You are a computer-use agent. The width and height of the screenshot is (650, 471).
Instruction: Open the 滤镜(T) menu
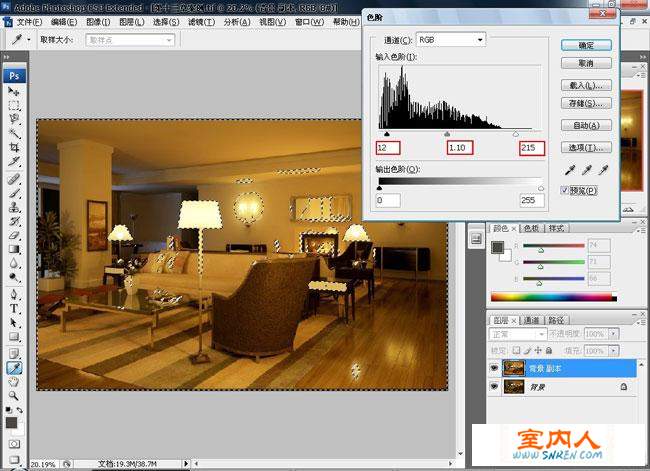[x=201, y=22]
